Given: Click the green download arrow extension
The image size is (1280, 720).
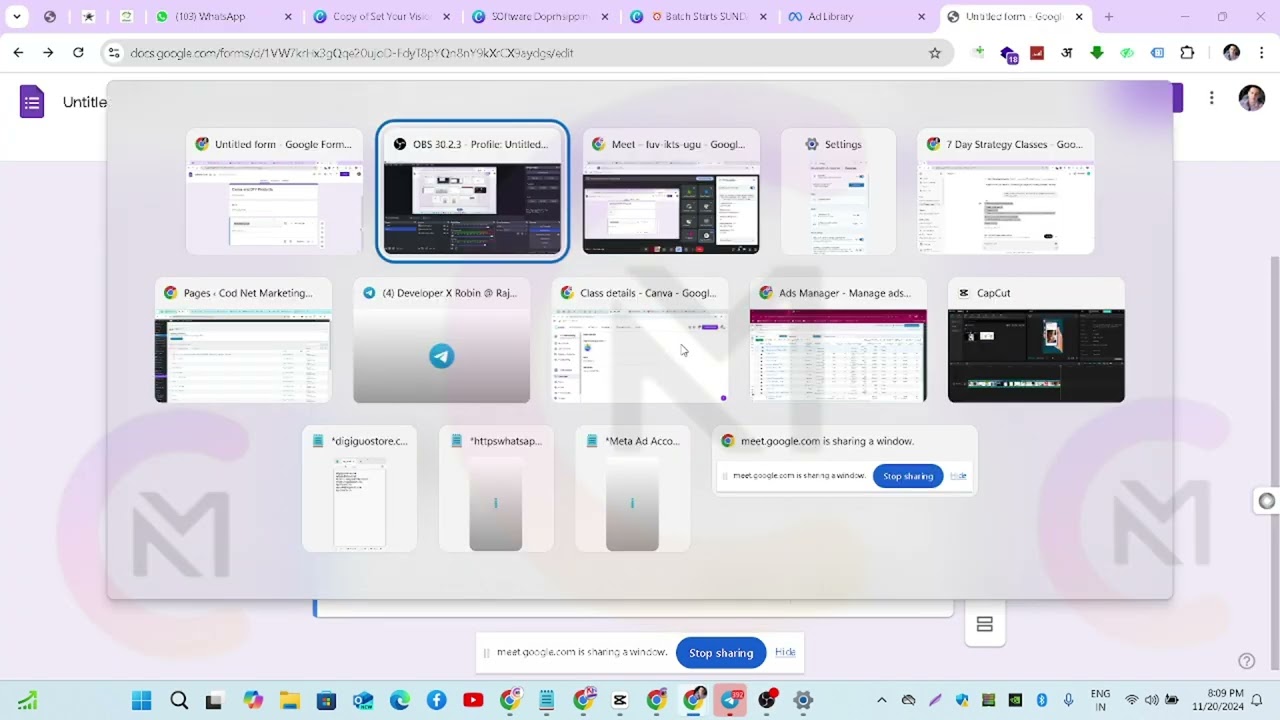Looking at the screenshot, I should tap(1097, 53).
